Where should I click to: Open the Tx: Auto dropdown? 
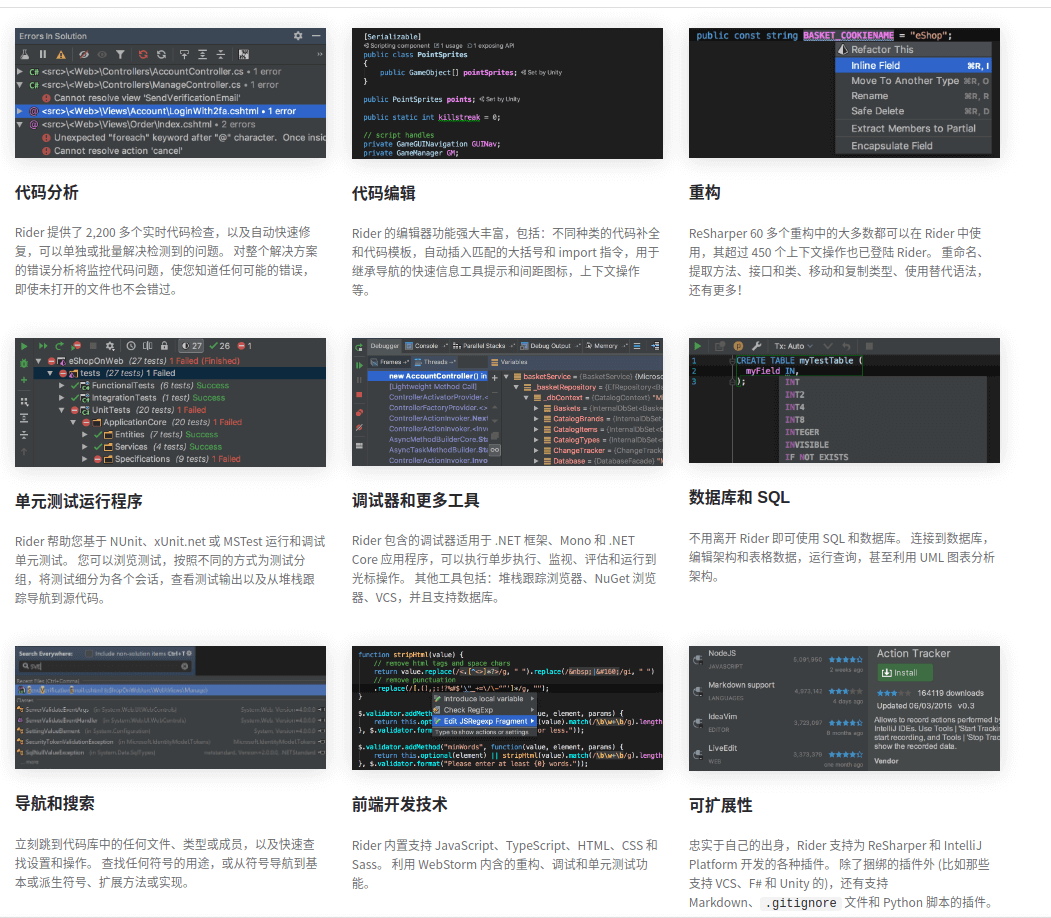point(794,346)
